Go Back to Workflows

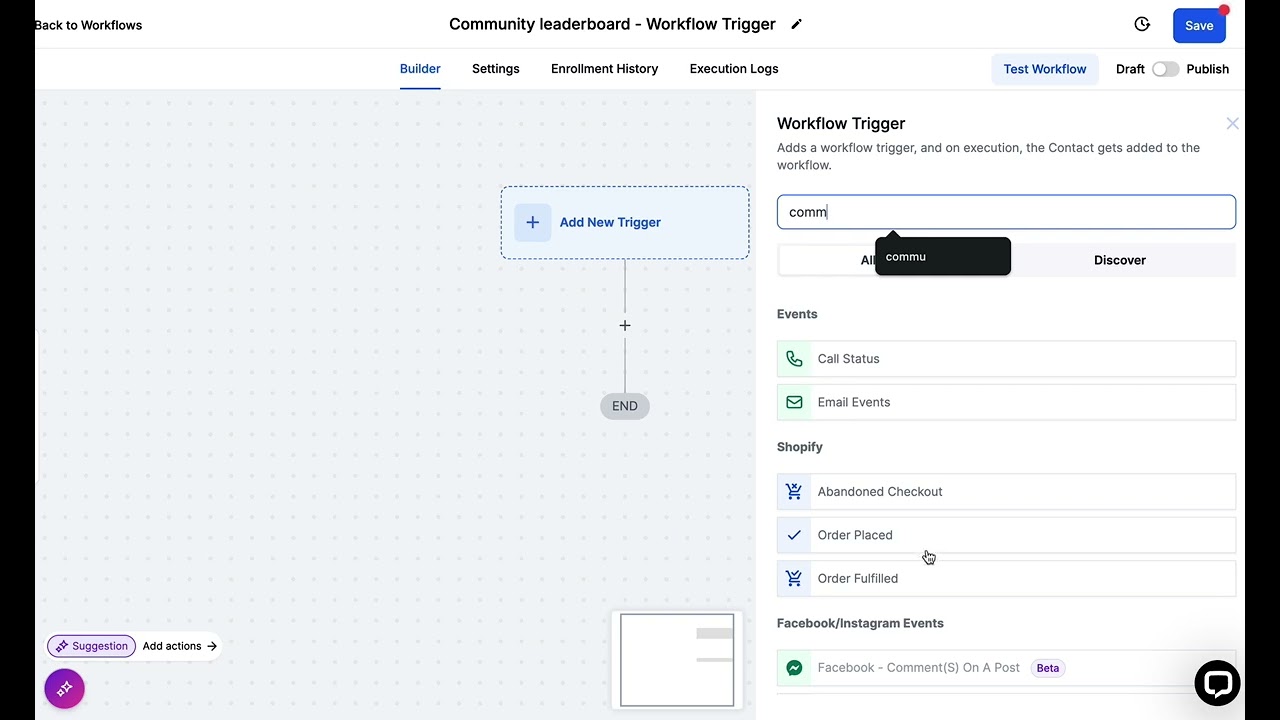point(88,25)
